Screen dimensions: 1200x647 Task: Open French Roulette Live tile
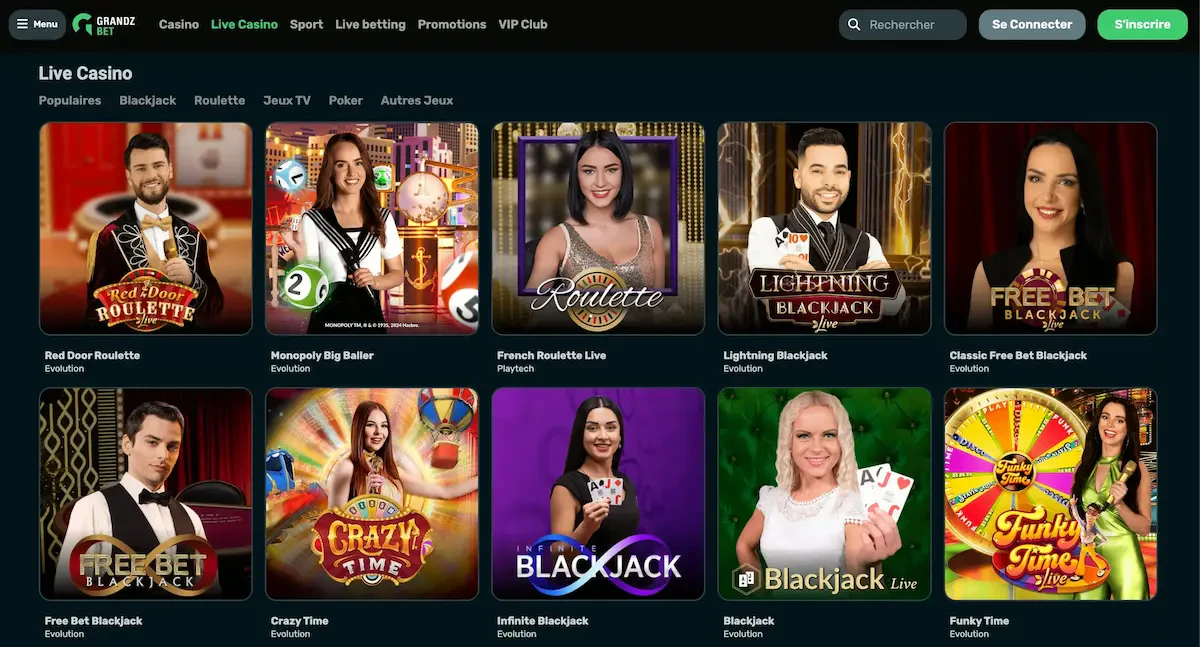pos(598,228)
